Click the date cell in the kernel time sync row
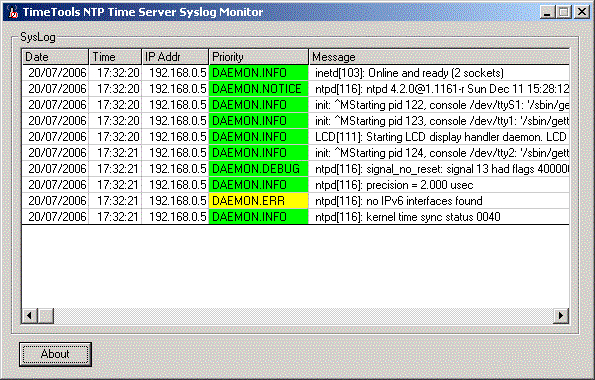The height and width of the screenshot is (380, 595). pos(55,217)
